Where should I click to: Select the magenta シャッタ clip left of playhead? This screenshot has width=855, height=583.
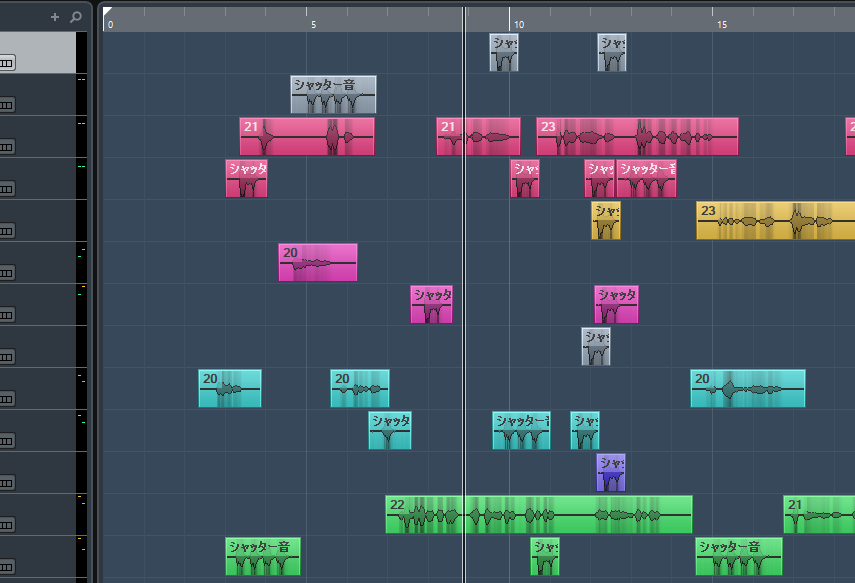(x=431, y=304)
